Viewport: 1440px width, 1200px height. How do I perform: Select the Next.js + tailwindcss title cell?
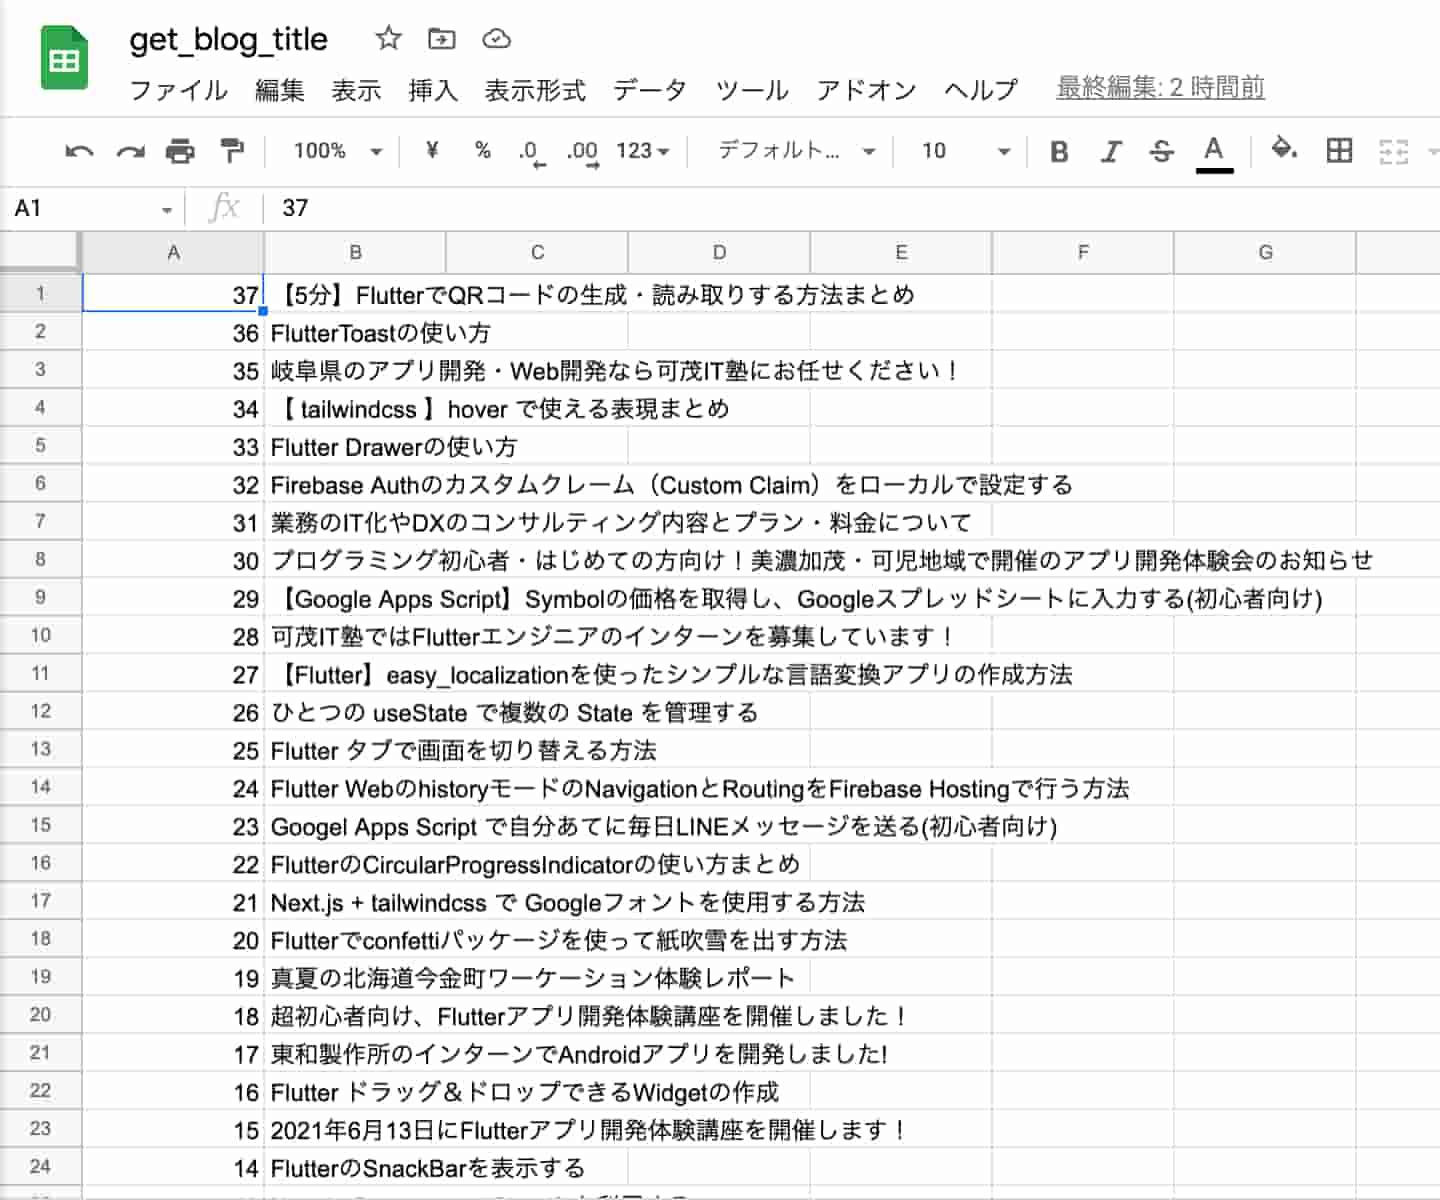click(x=355, y=903)
